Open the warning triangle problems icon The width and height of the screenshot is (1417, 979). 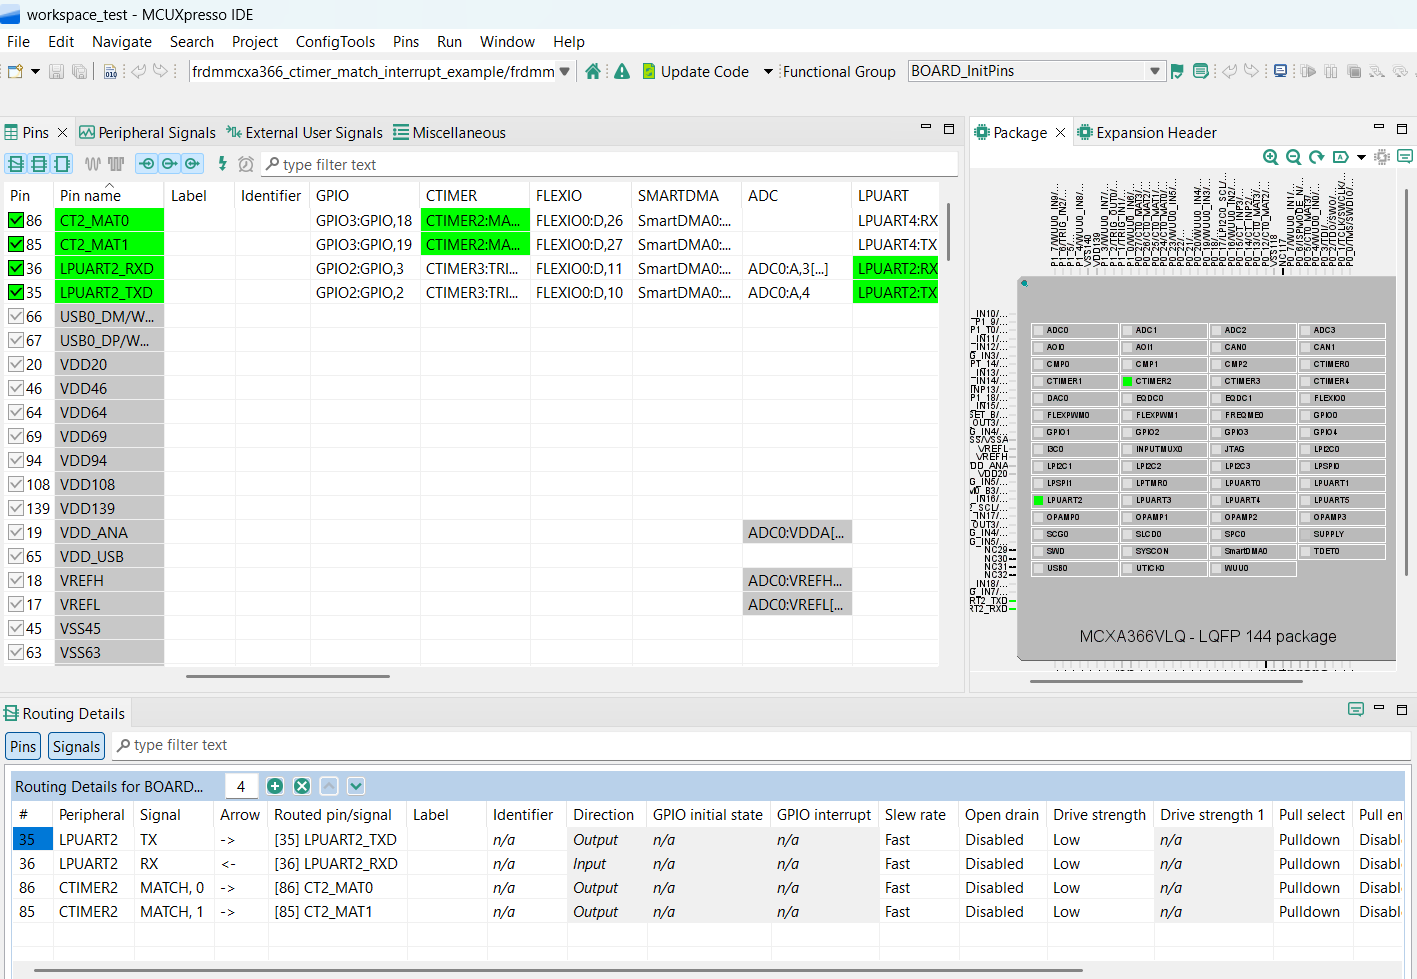coord(622,71)
